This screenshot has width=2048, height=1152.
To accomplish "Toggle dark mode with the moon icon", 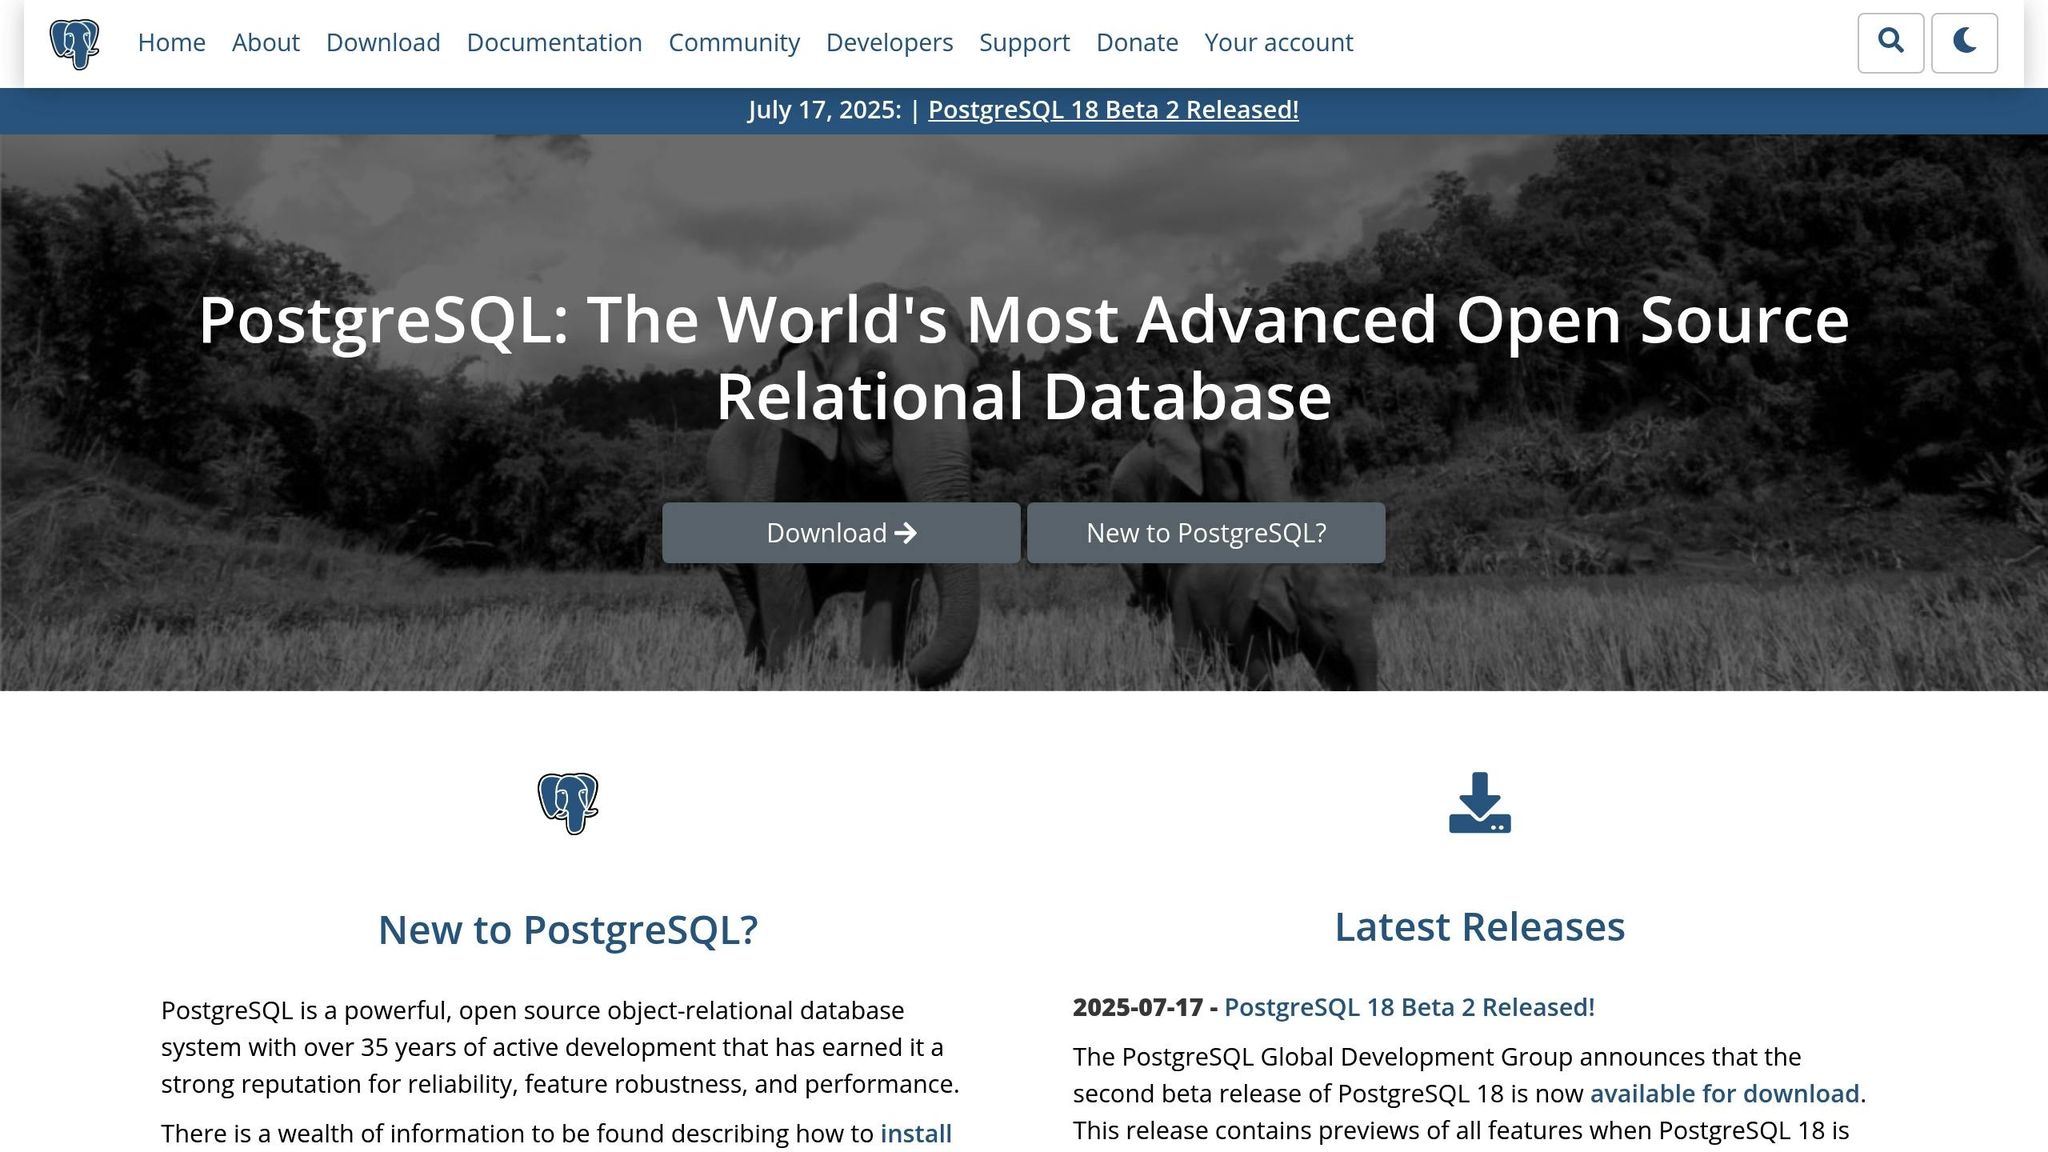I will point(1964,42).
